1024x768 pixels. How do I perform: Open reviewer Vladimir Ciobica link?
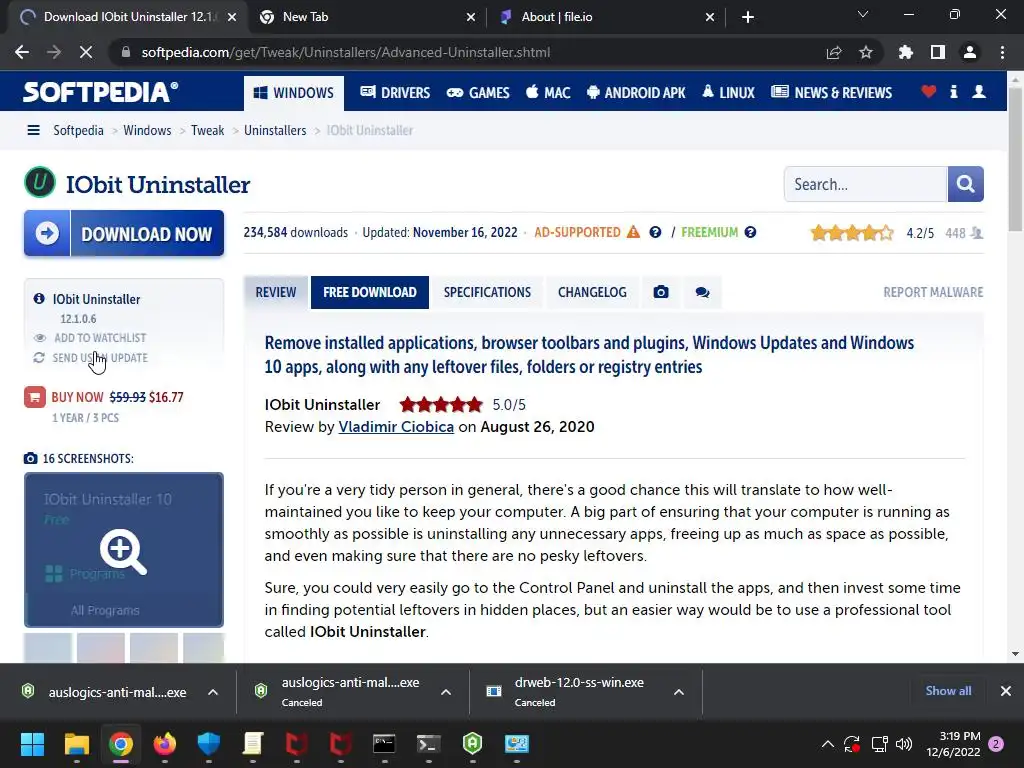pos(396,426)
